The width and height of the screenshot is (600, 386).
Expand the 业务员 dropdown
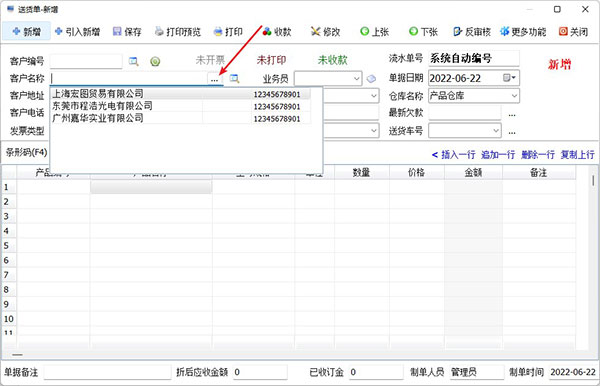click(x=356, y=79)
